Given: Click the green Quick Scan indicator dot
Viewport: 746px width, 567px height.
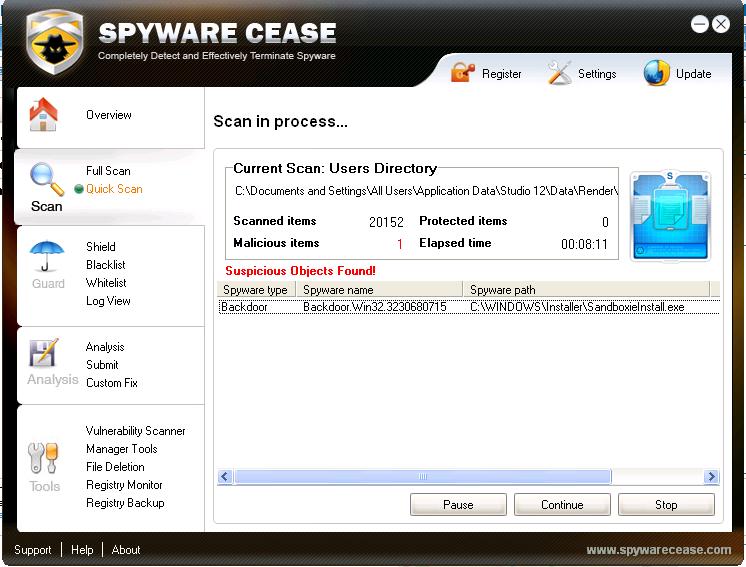Looking at the screenshot, I should click(79, 189).
